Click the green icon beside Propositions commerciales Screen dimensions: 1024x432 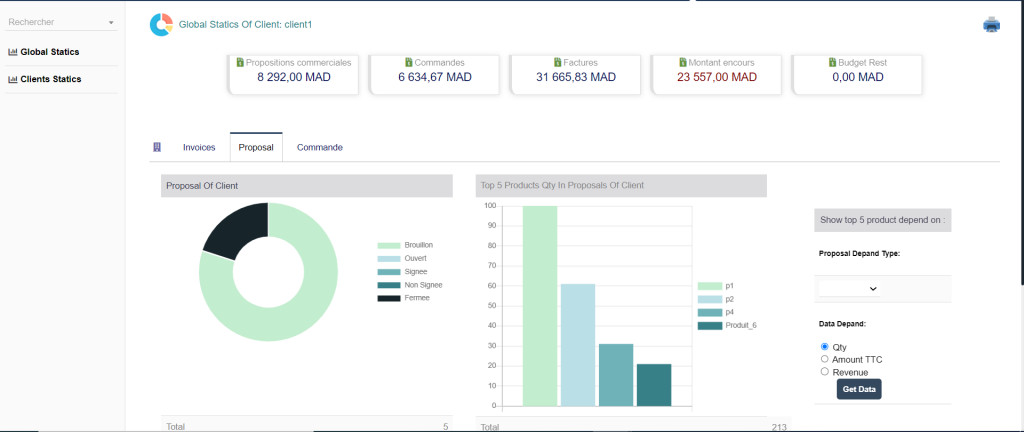tap(240, 62)
